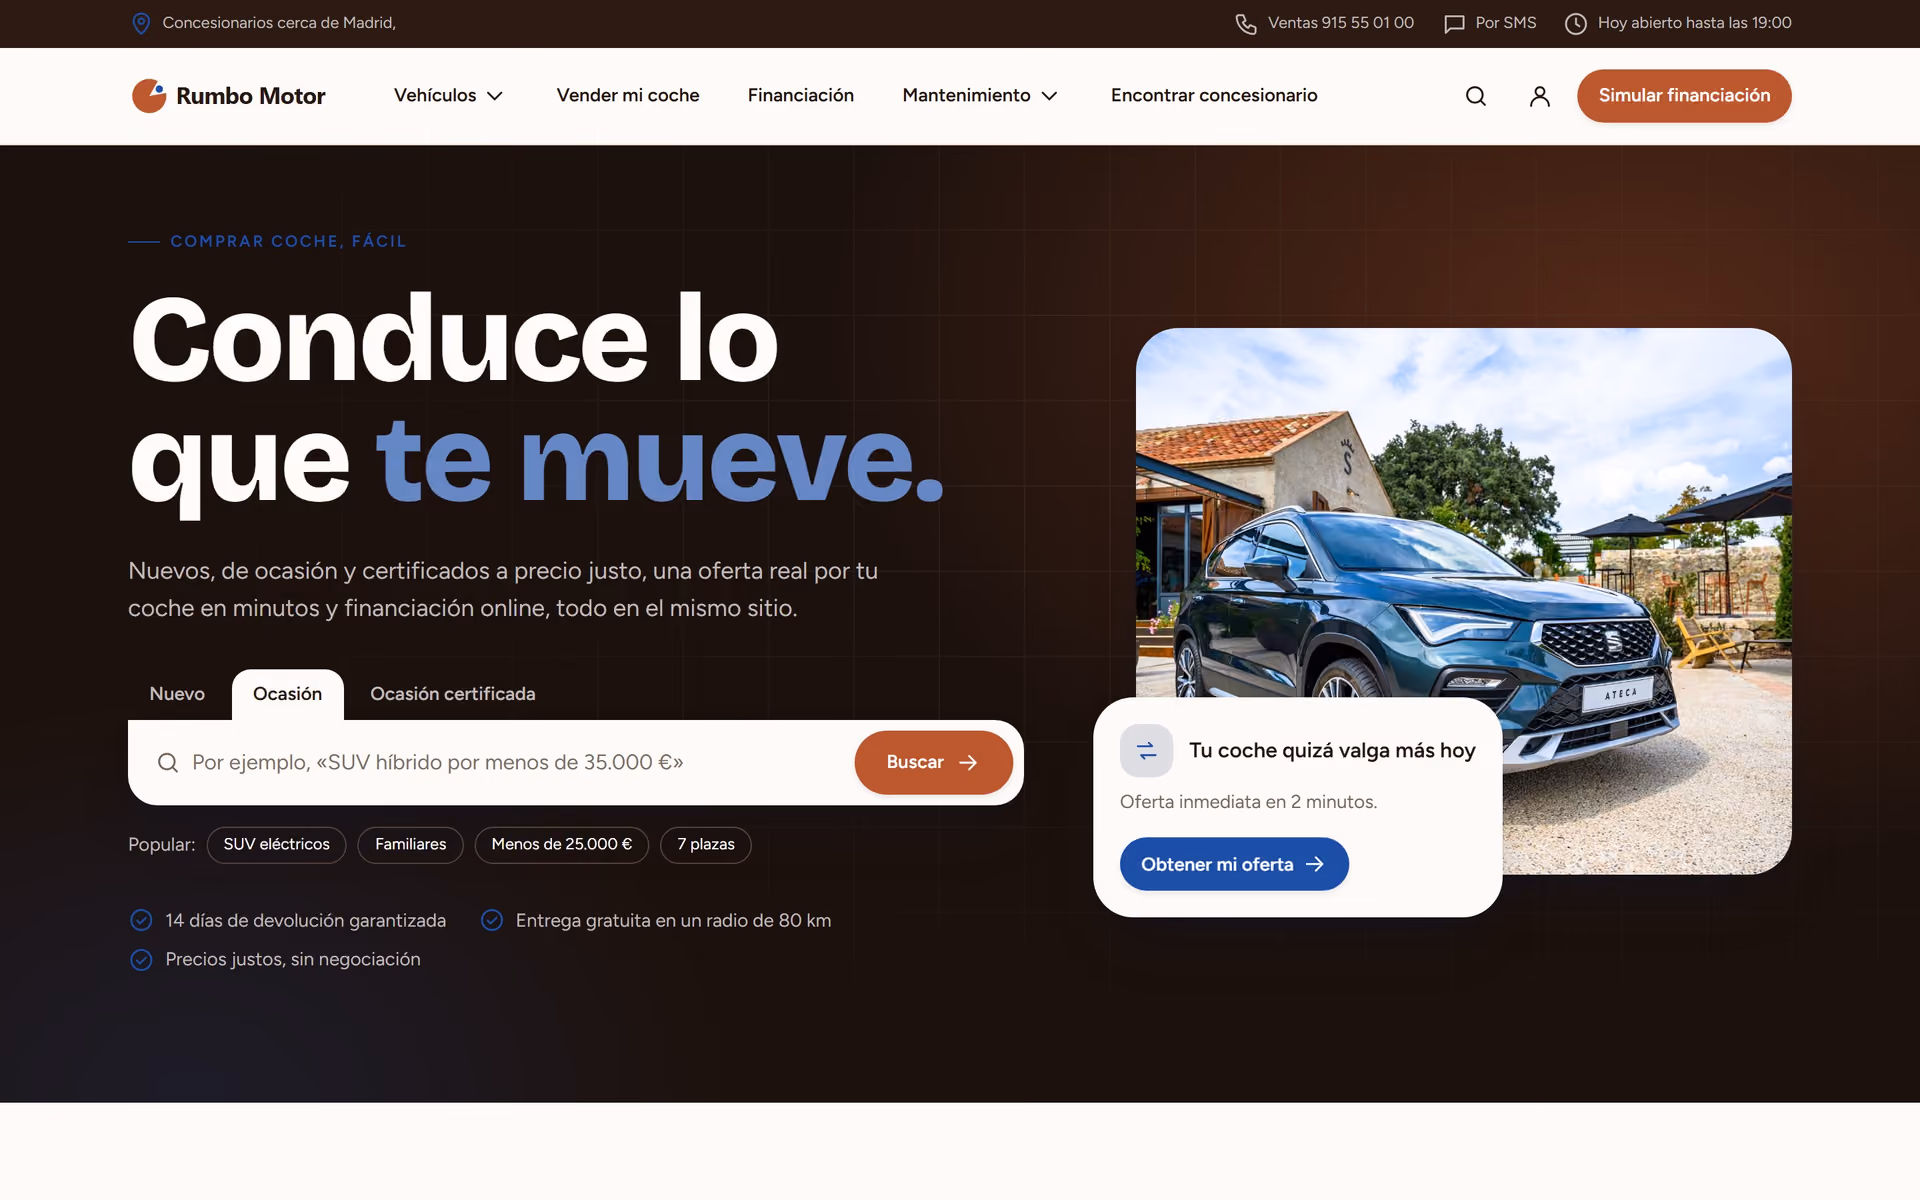Expand the Mantenimiento dropdown menu
Screen dimensions: 1920x1200
(980, 96)
